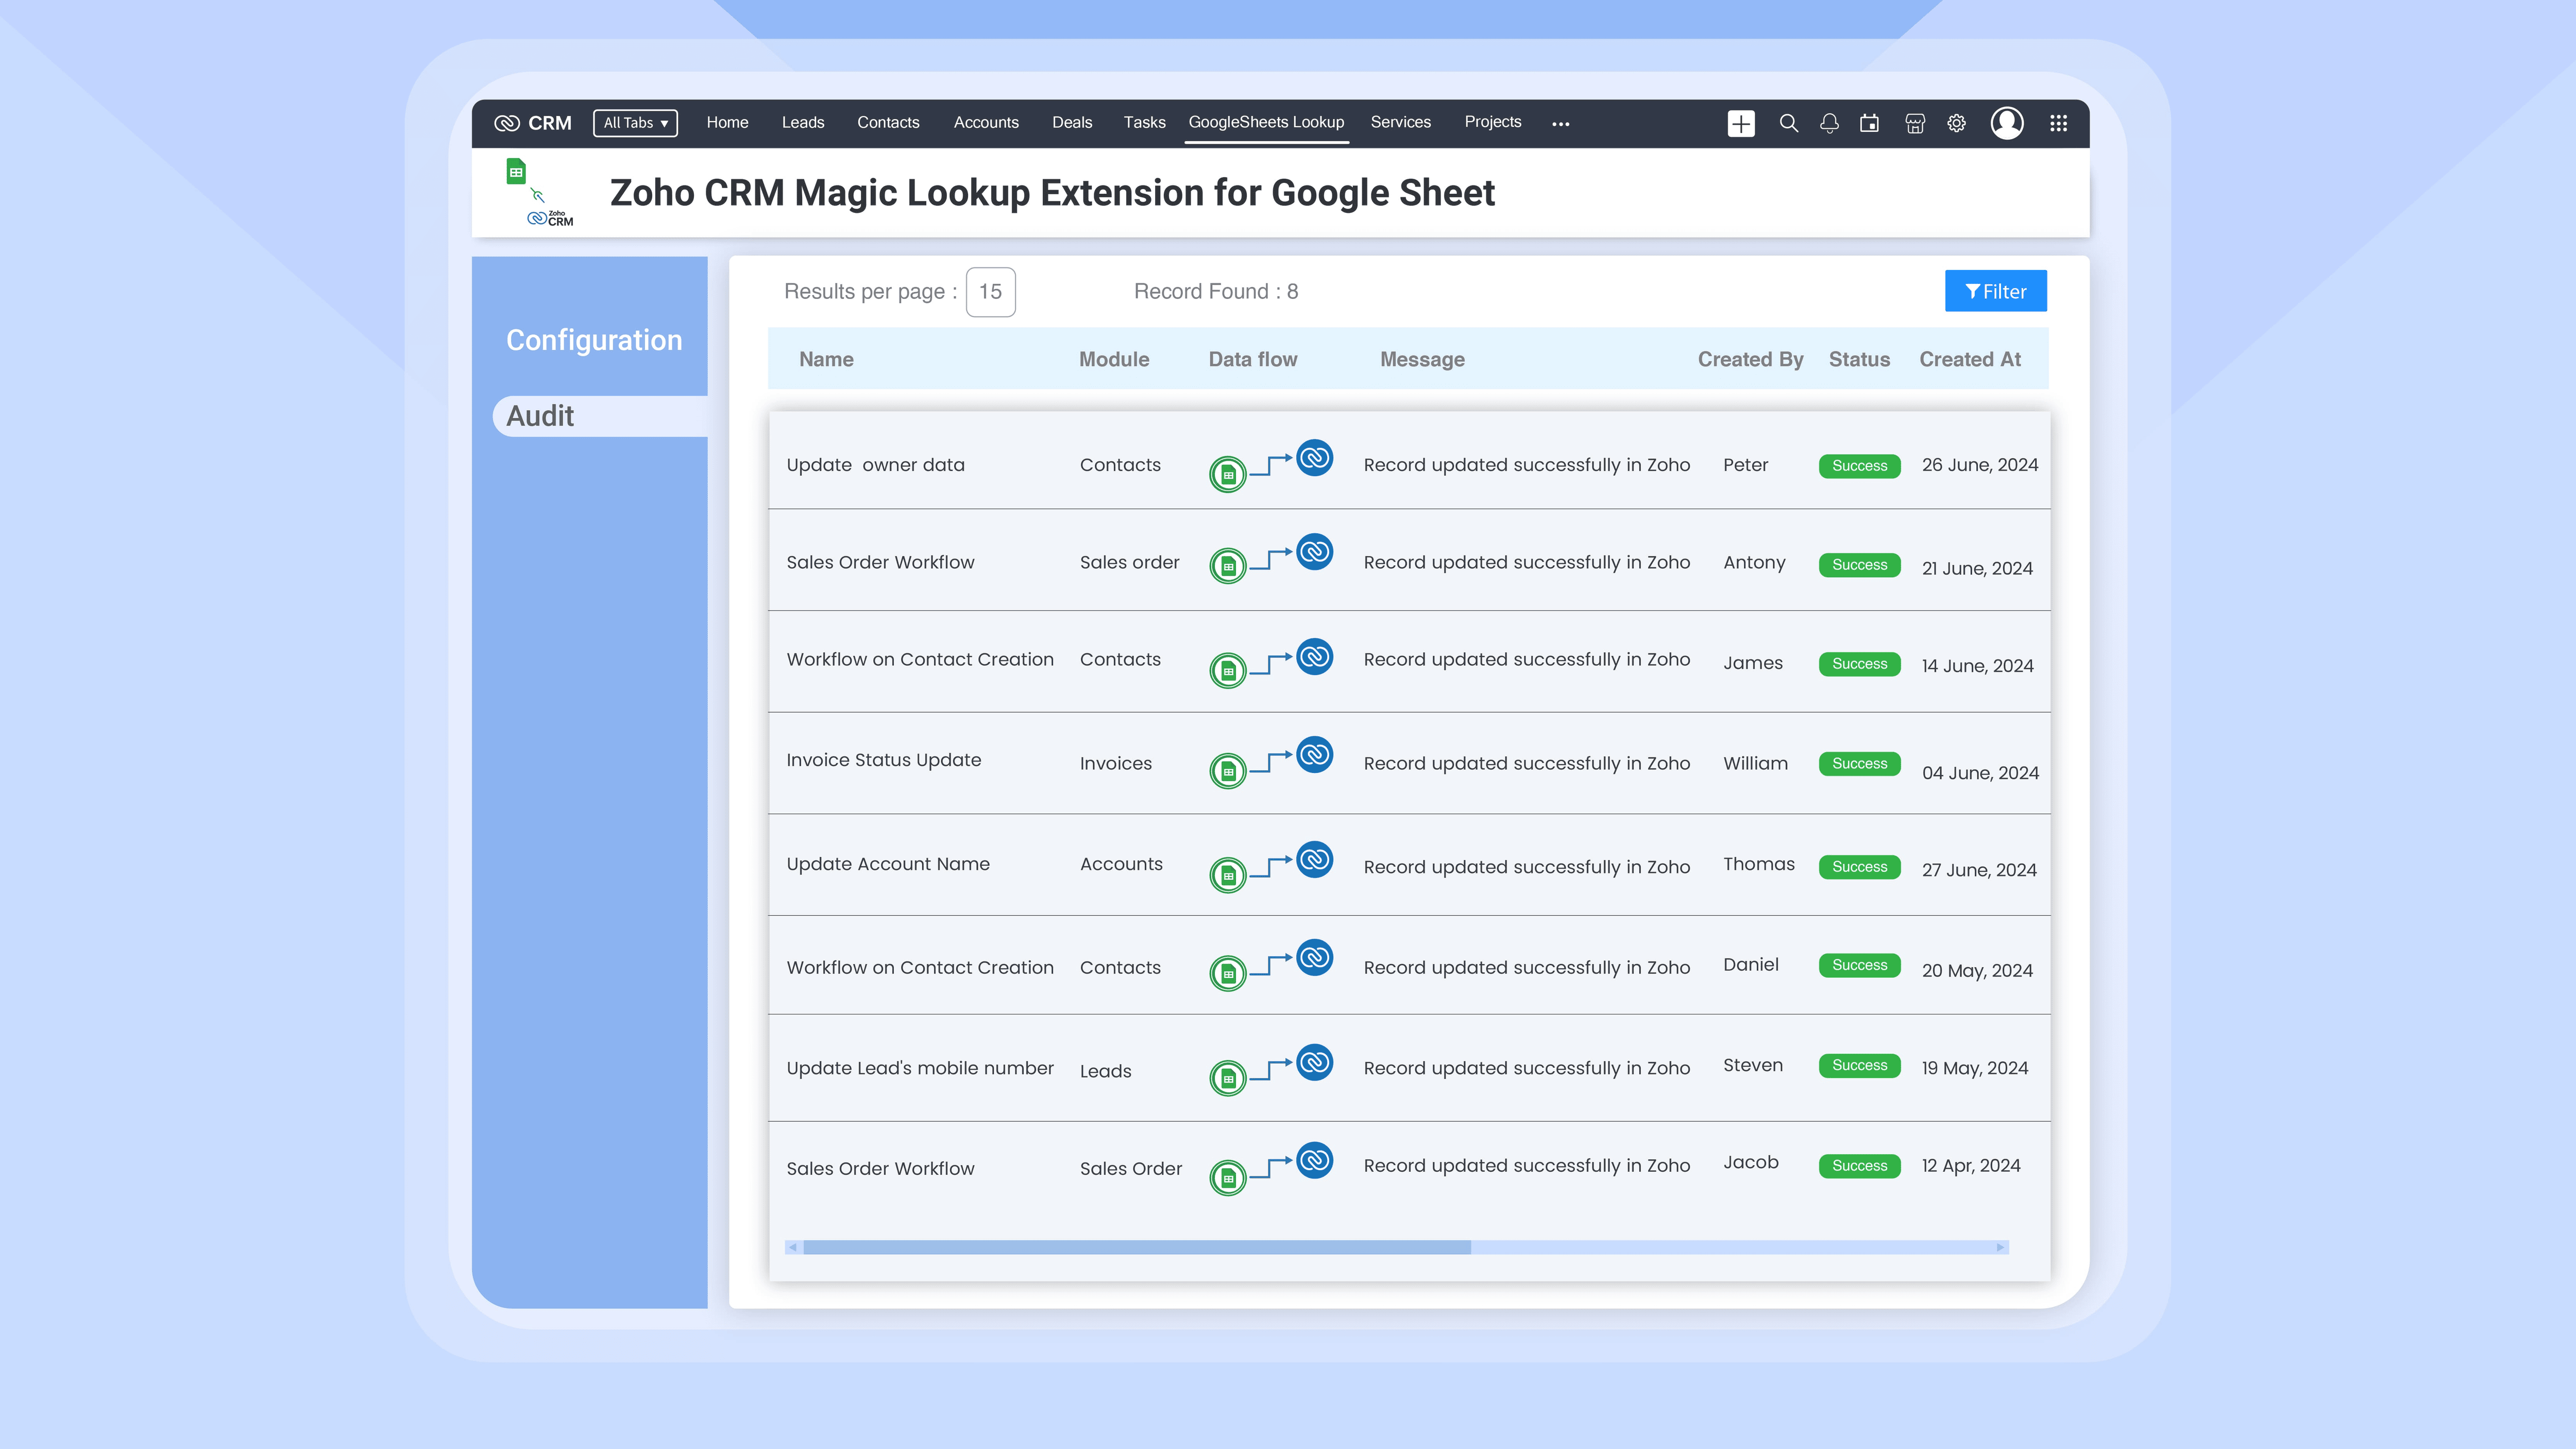Click Zoho CRM icon in Update Account Name row
This screenshot has width=2576, height=1449.
coord(1315,859)
